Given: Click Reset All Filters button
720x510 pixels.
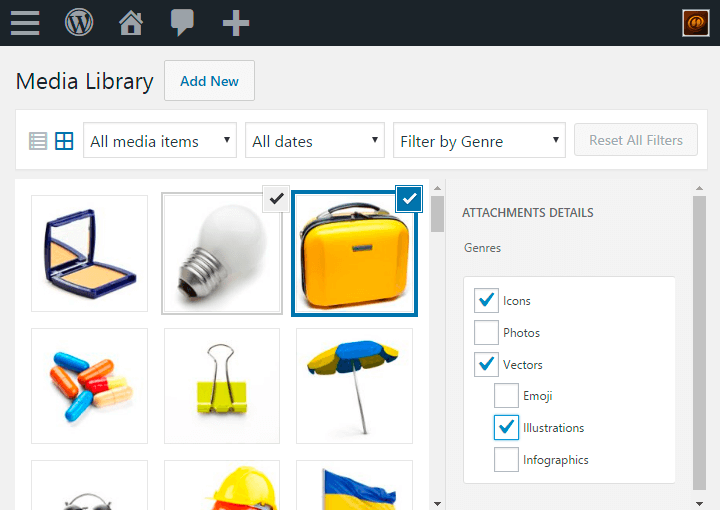Looking at the screenshot, I should (x=636, y=140).
